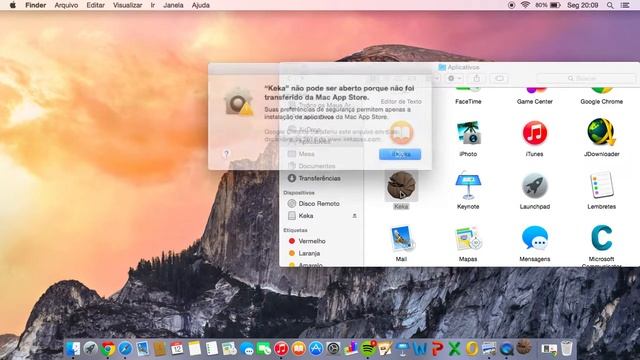Eject the Keka disk from the sidebar
640x360 pixels.
[x=355, y=216]
